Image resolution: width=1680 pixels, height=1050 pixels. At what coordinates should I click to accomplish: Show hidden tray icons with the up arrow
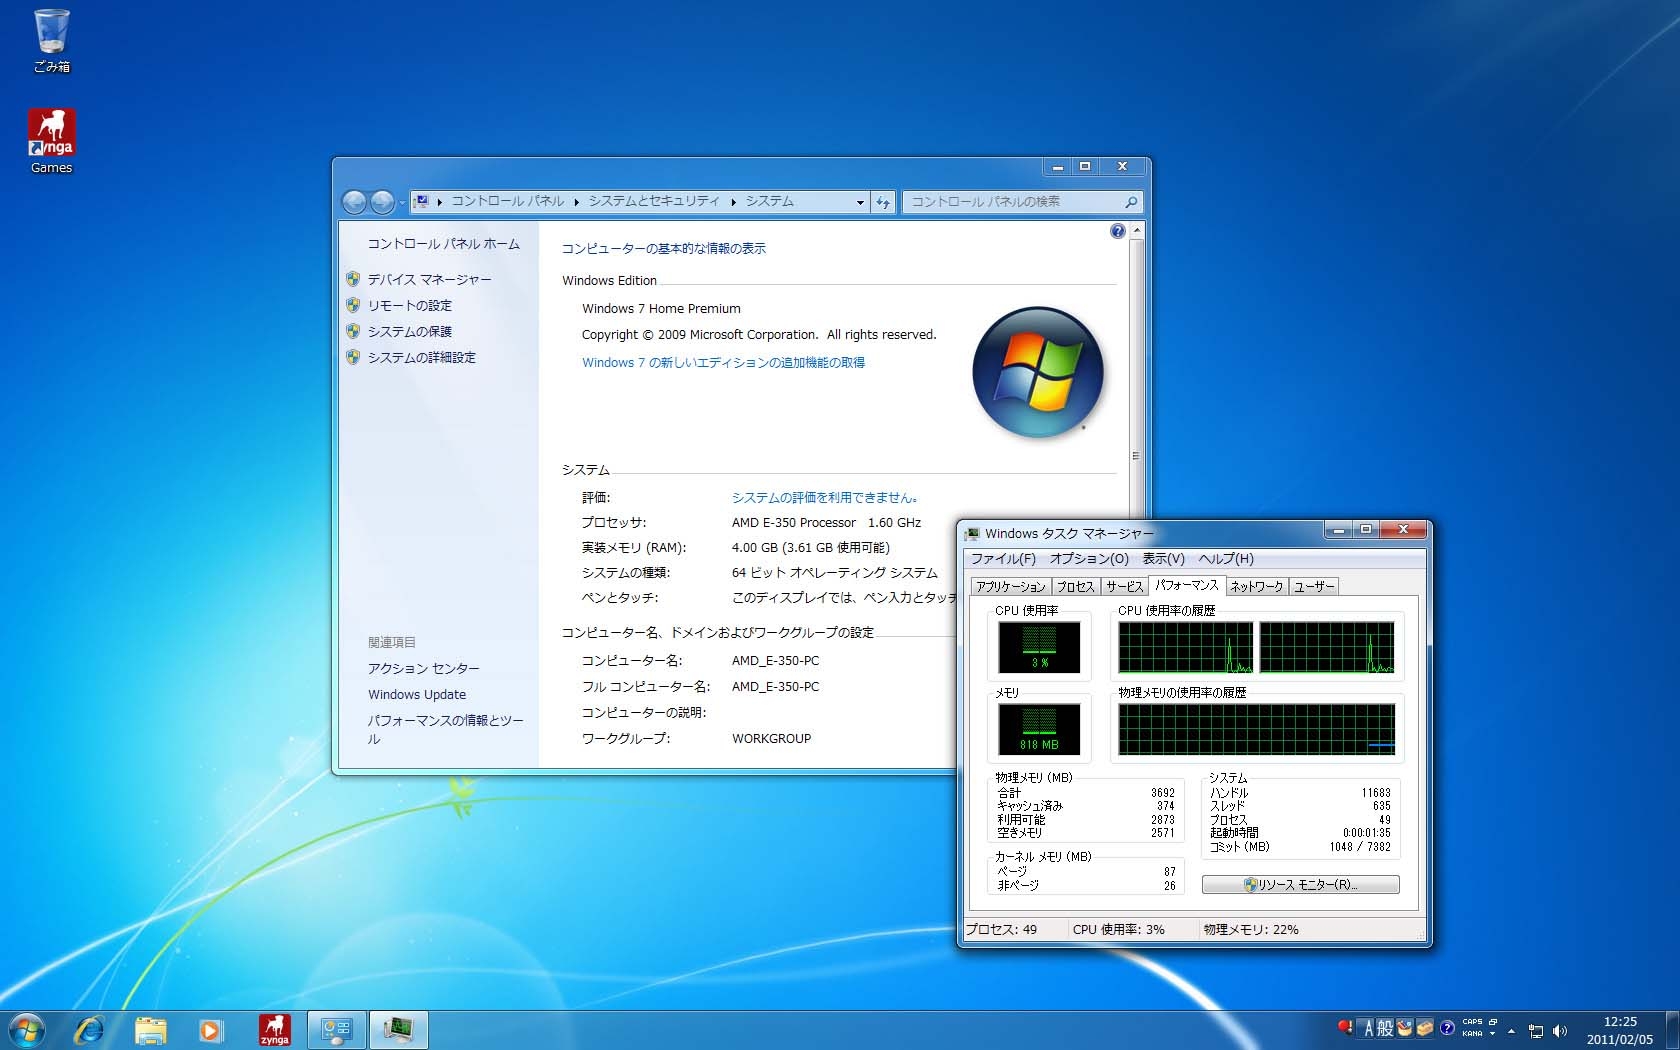1511,1031
